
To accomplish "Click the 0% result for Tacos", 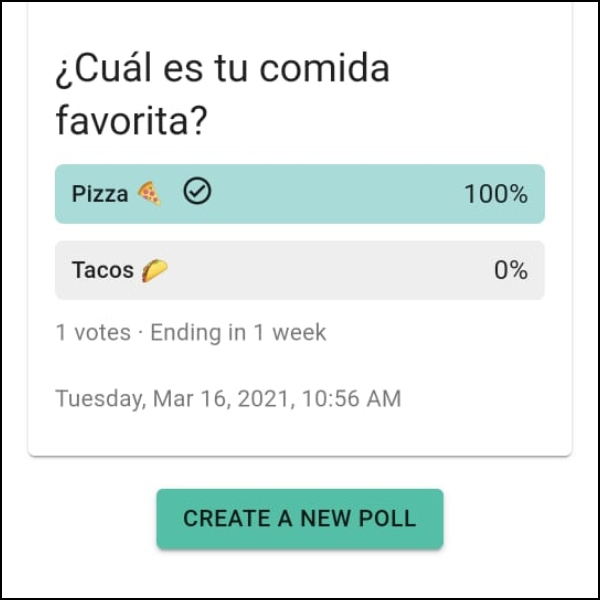I will [x=510, y=270].
